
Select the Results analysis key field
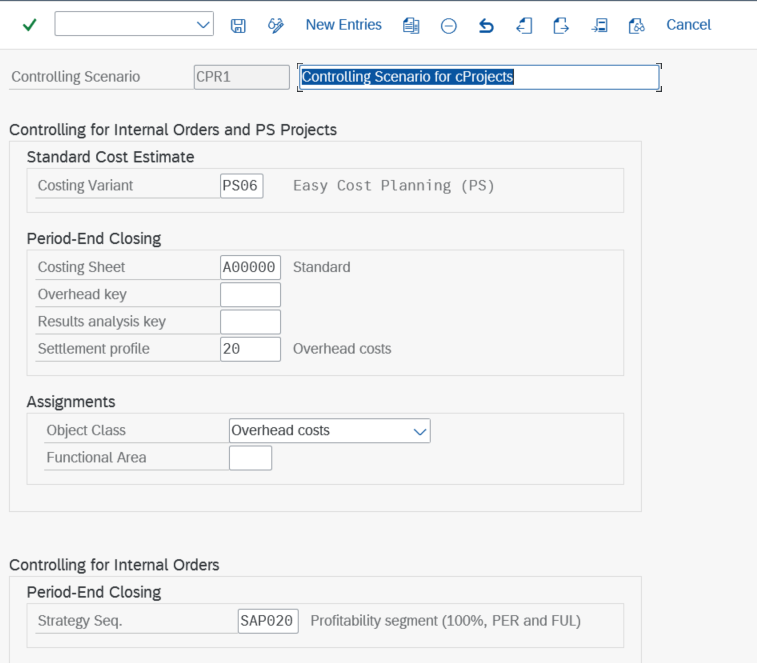point(250,322)
